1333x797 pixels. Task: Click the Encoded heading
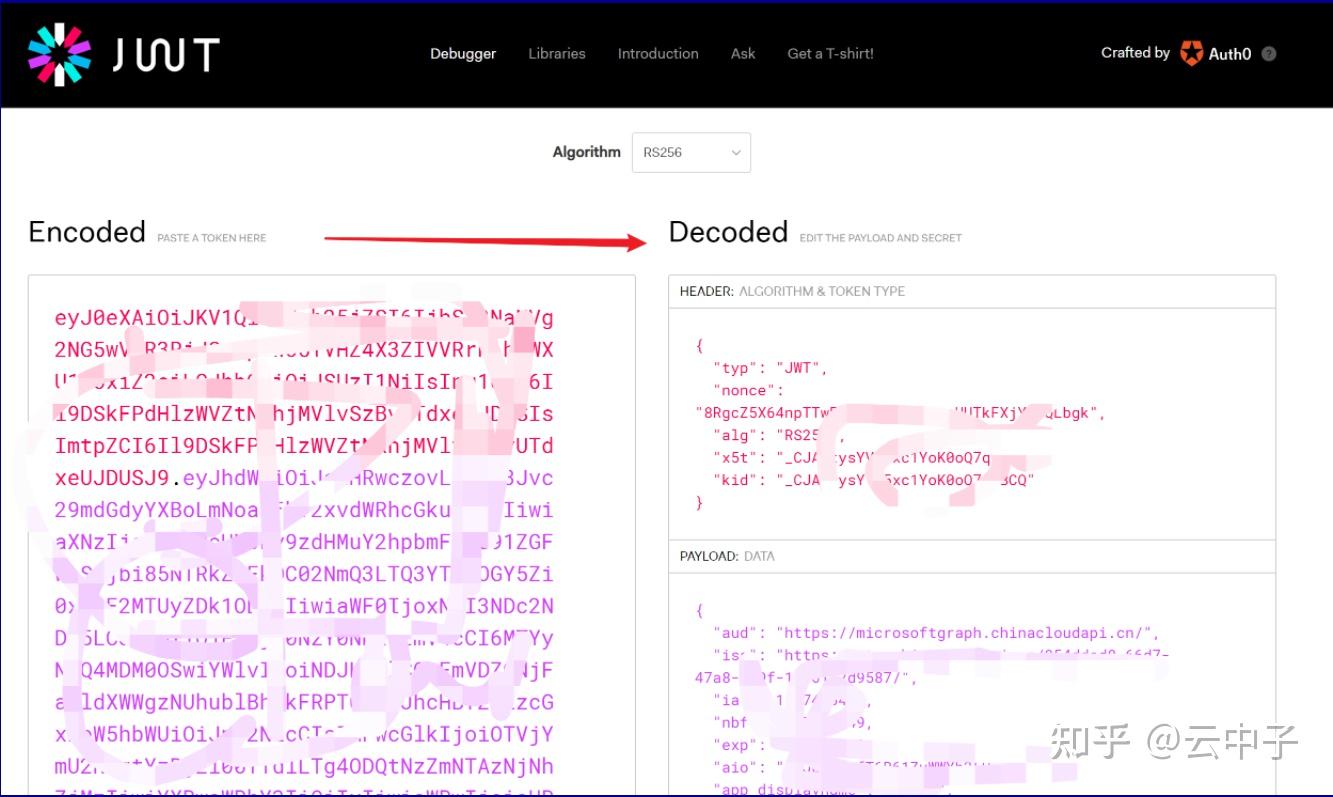(87, 232)
